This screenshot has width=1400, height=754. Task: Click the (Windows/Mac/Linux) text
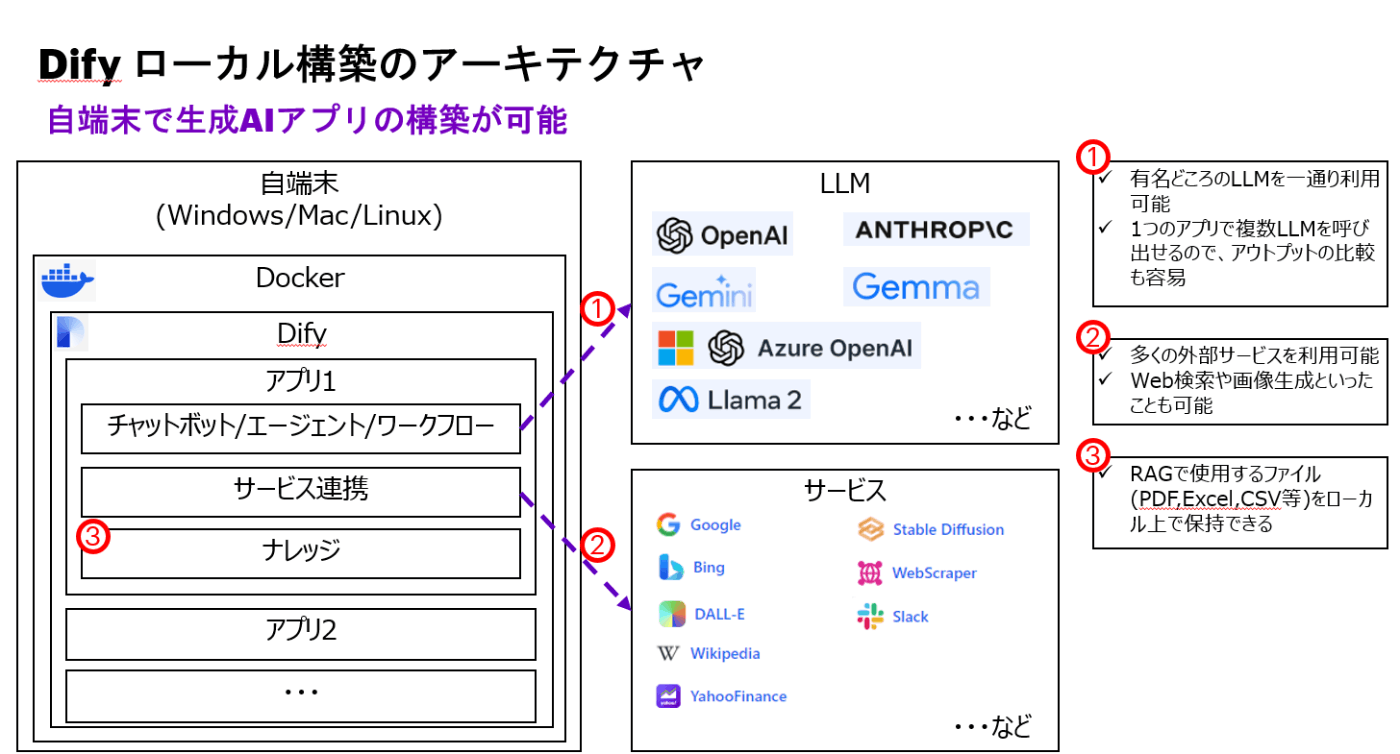300,215
